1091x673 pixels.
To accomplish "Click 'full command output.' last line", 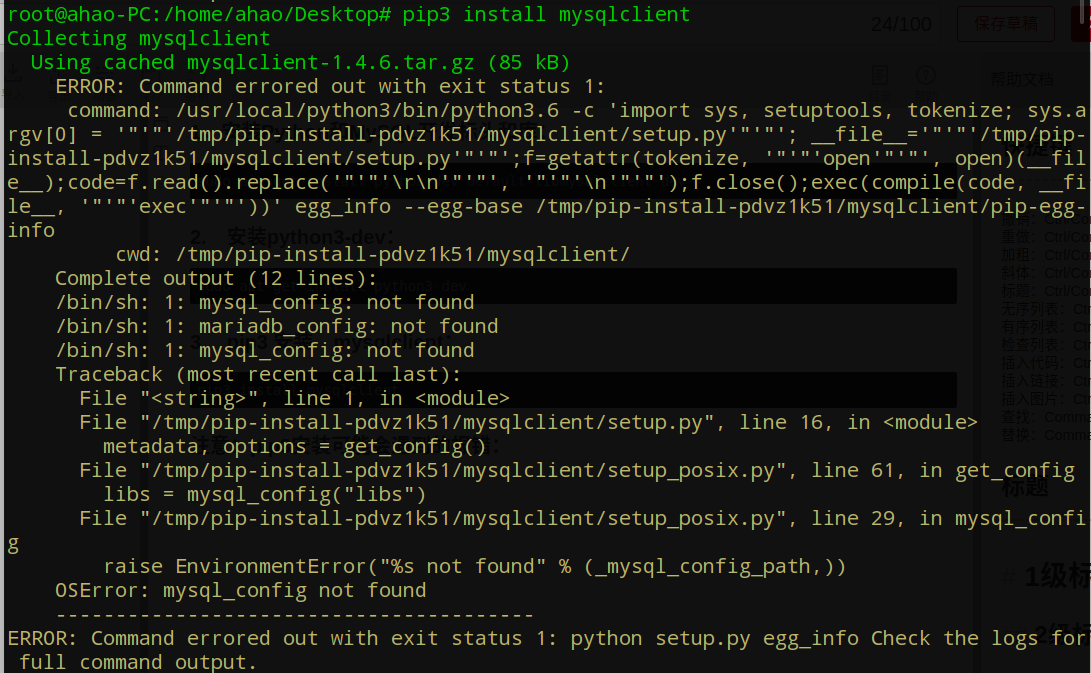I will [138, 663].
